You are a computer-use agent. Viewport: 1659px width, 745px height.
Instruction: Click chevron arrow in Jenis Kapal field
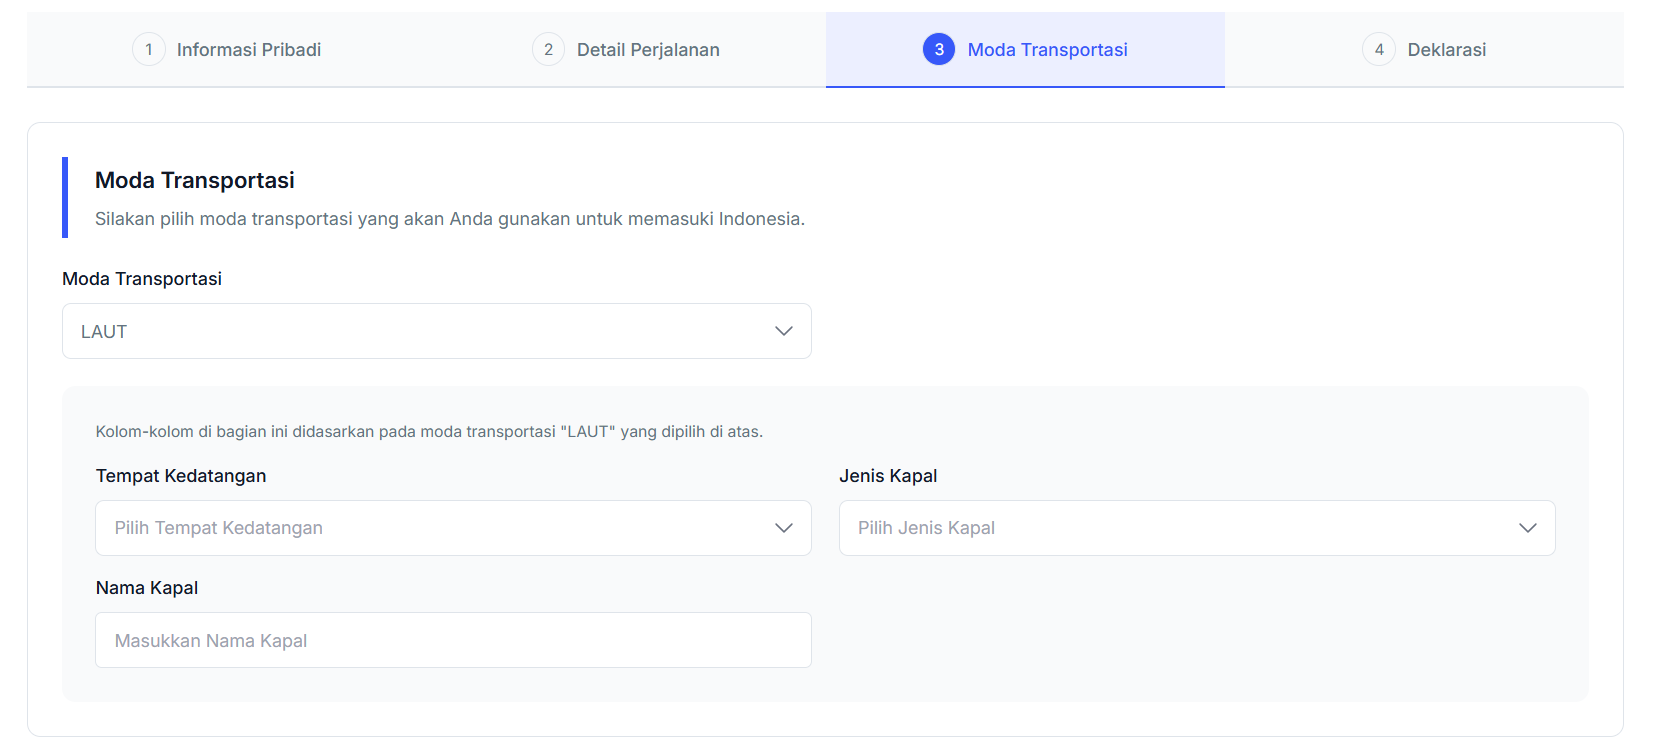(1527, 528)
